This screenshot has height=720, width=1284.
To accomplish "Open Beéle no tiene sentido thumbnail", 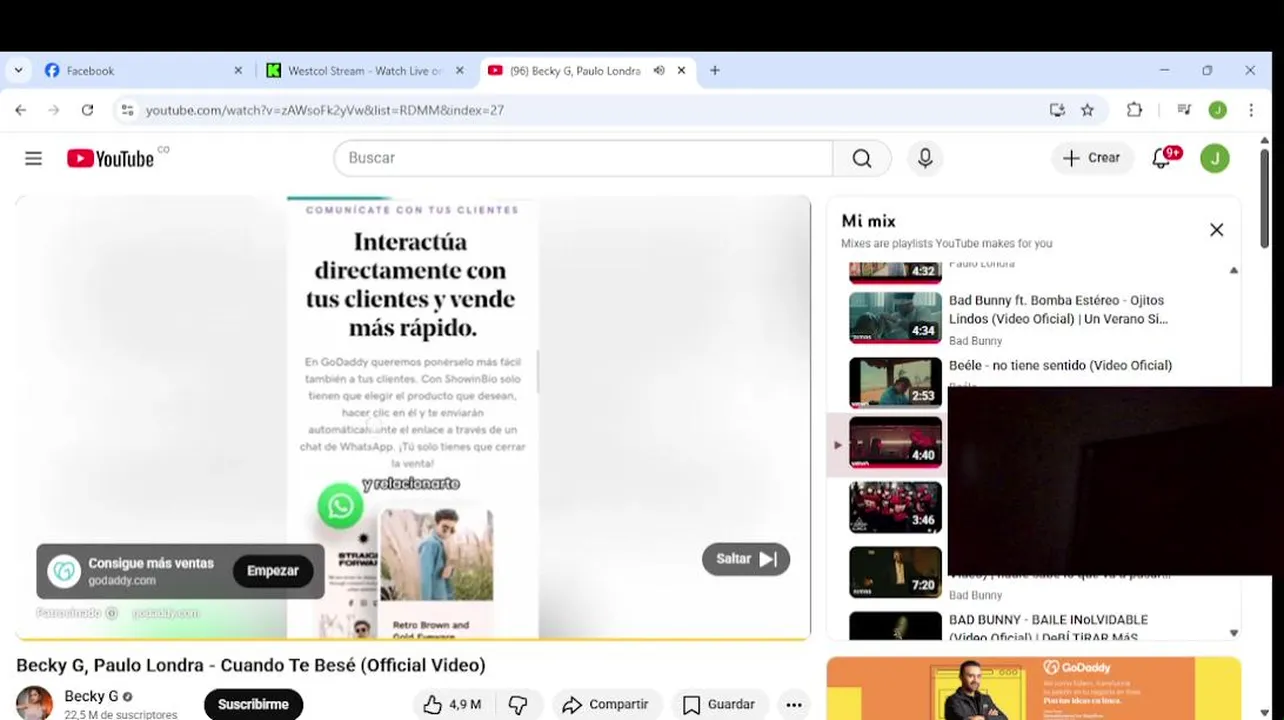I will pyautogui.click(x=895, y=382).
